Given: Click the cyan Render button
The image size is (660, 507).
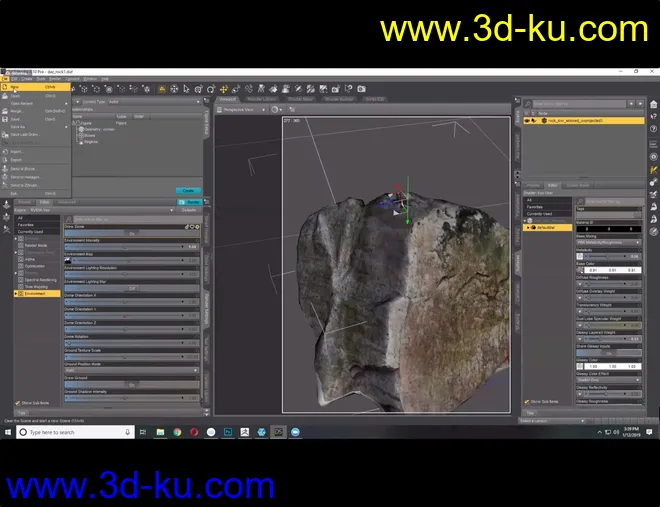Looking at the screenshot, I should click(190, 202).
